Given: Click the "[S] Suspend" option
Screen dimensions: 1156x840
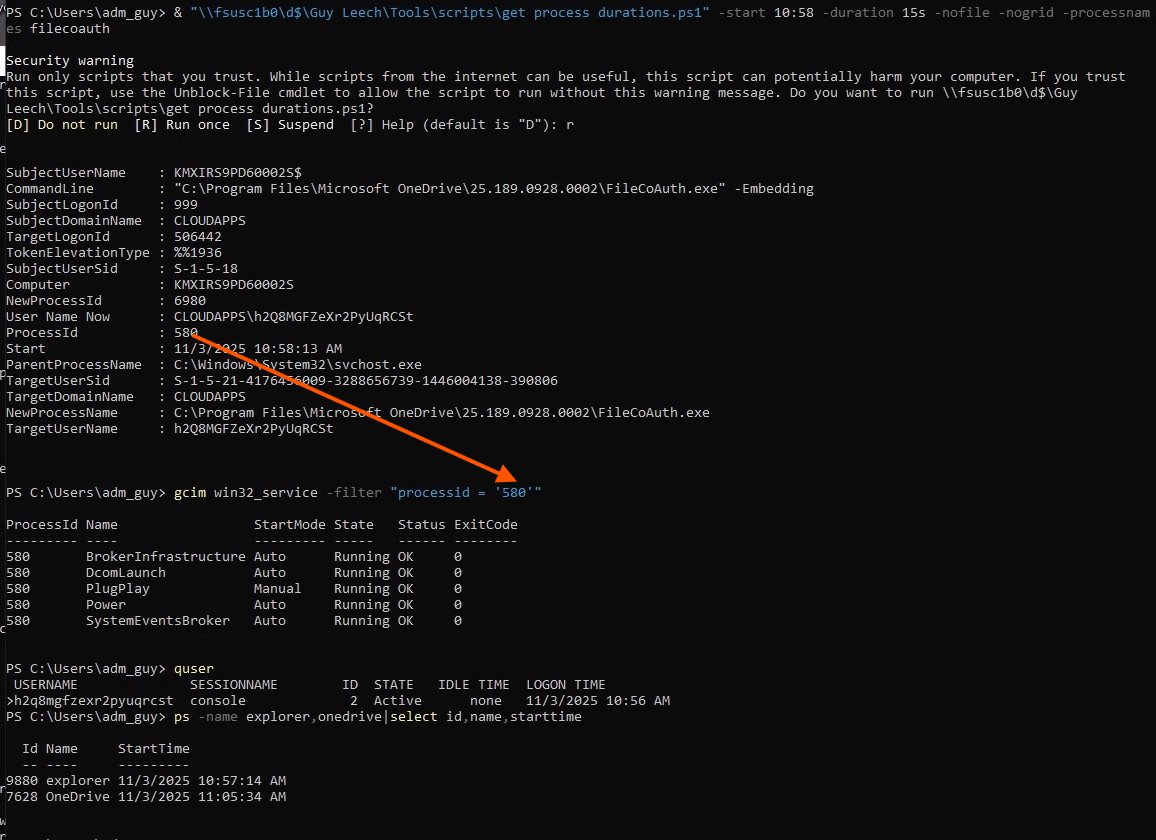Looking at the screenshot, I should point(290,125).
